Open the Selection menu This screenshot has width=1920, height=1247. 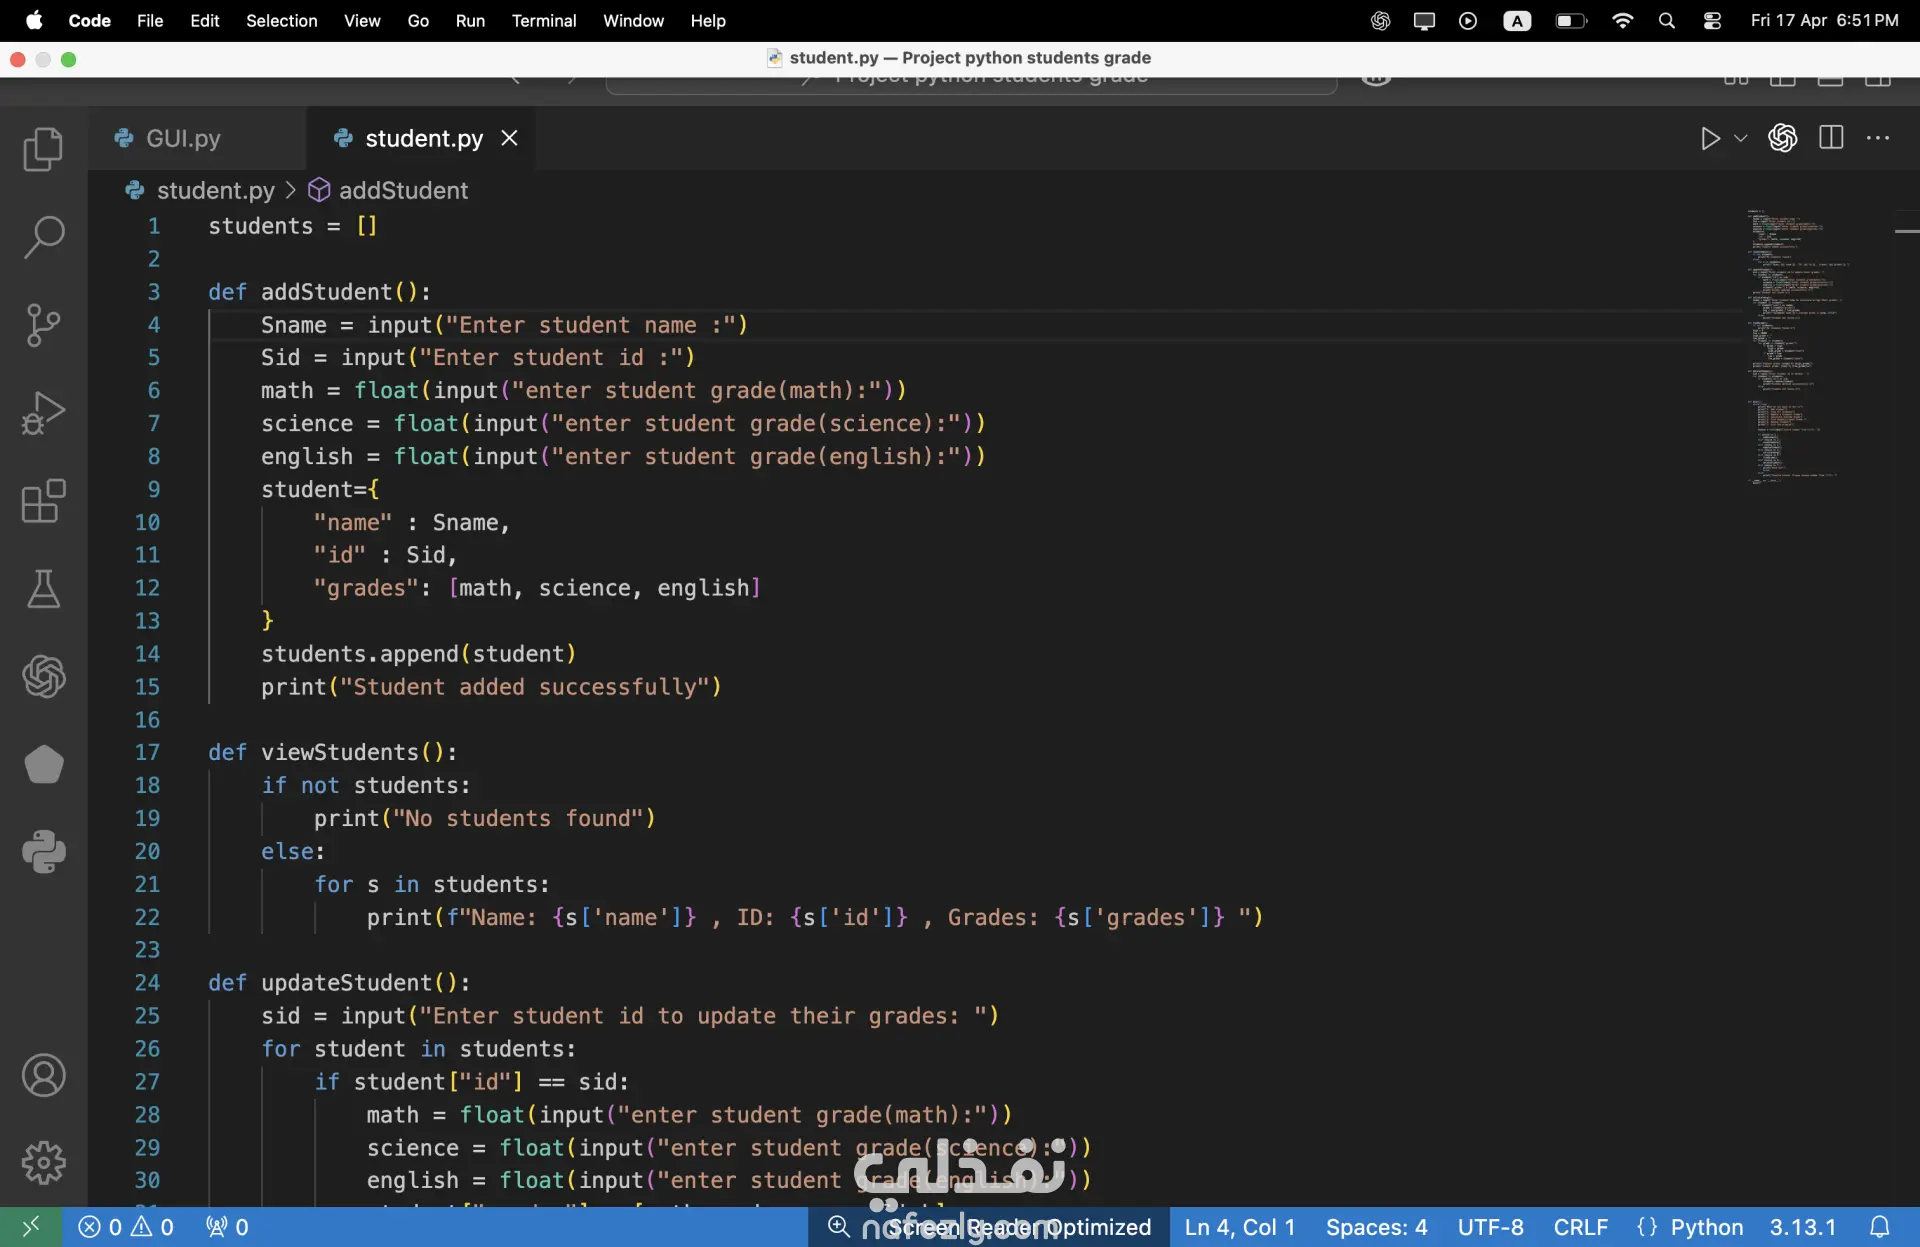pyautogui.click(x=281, y=20)
